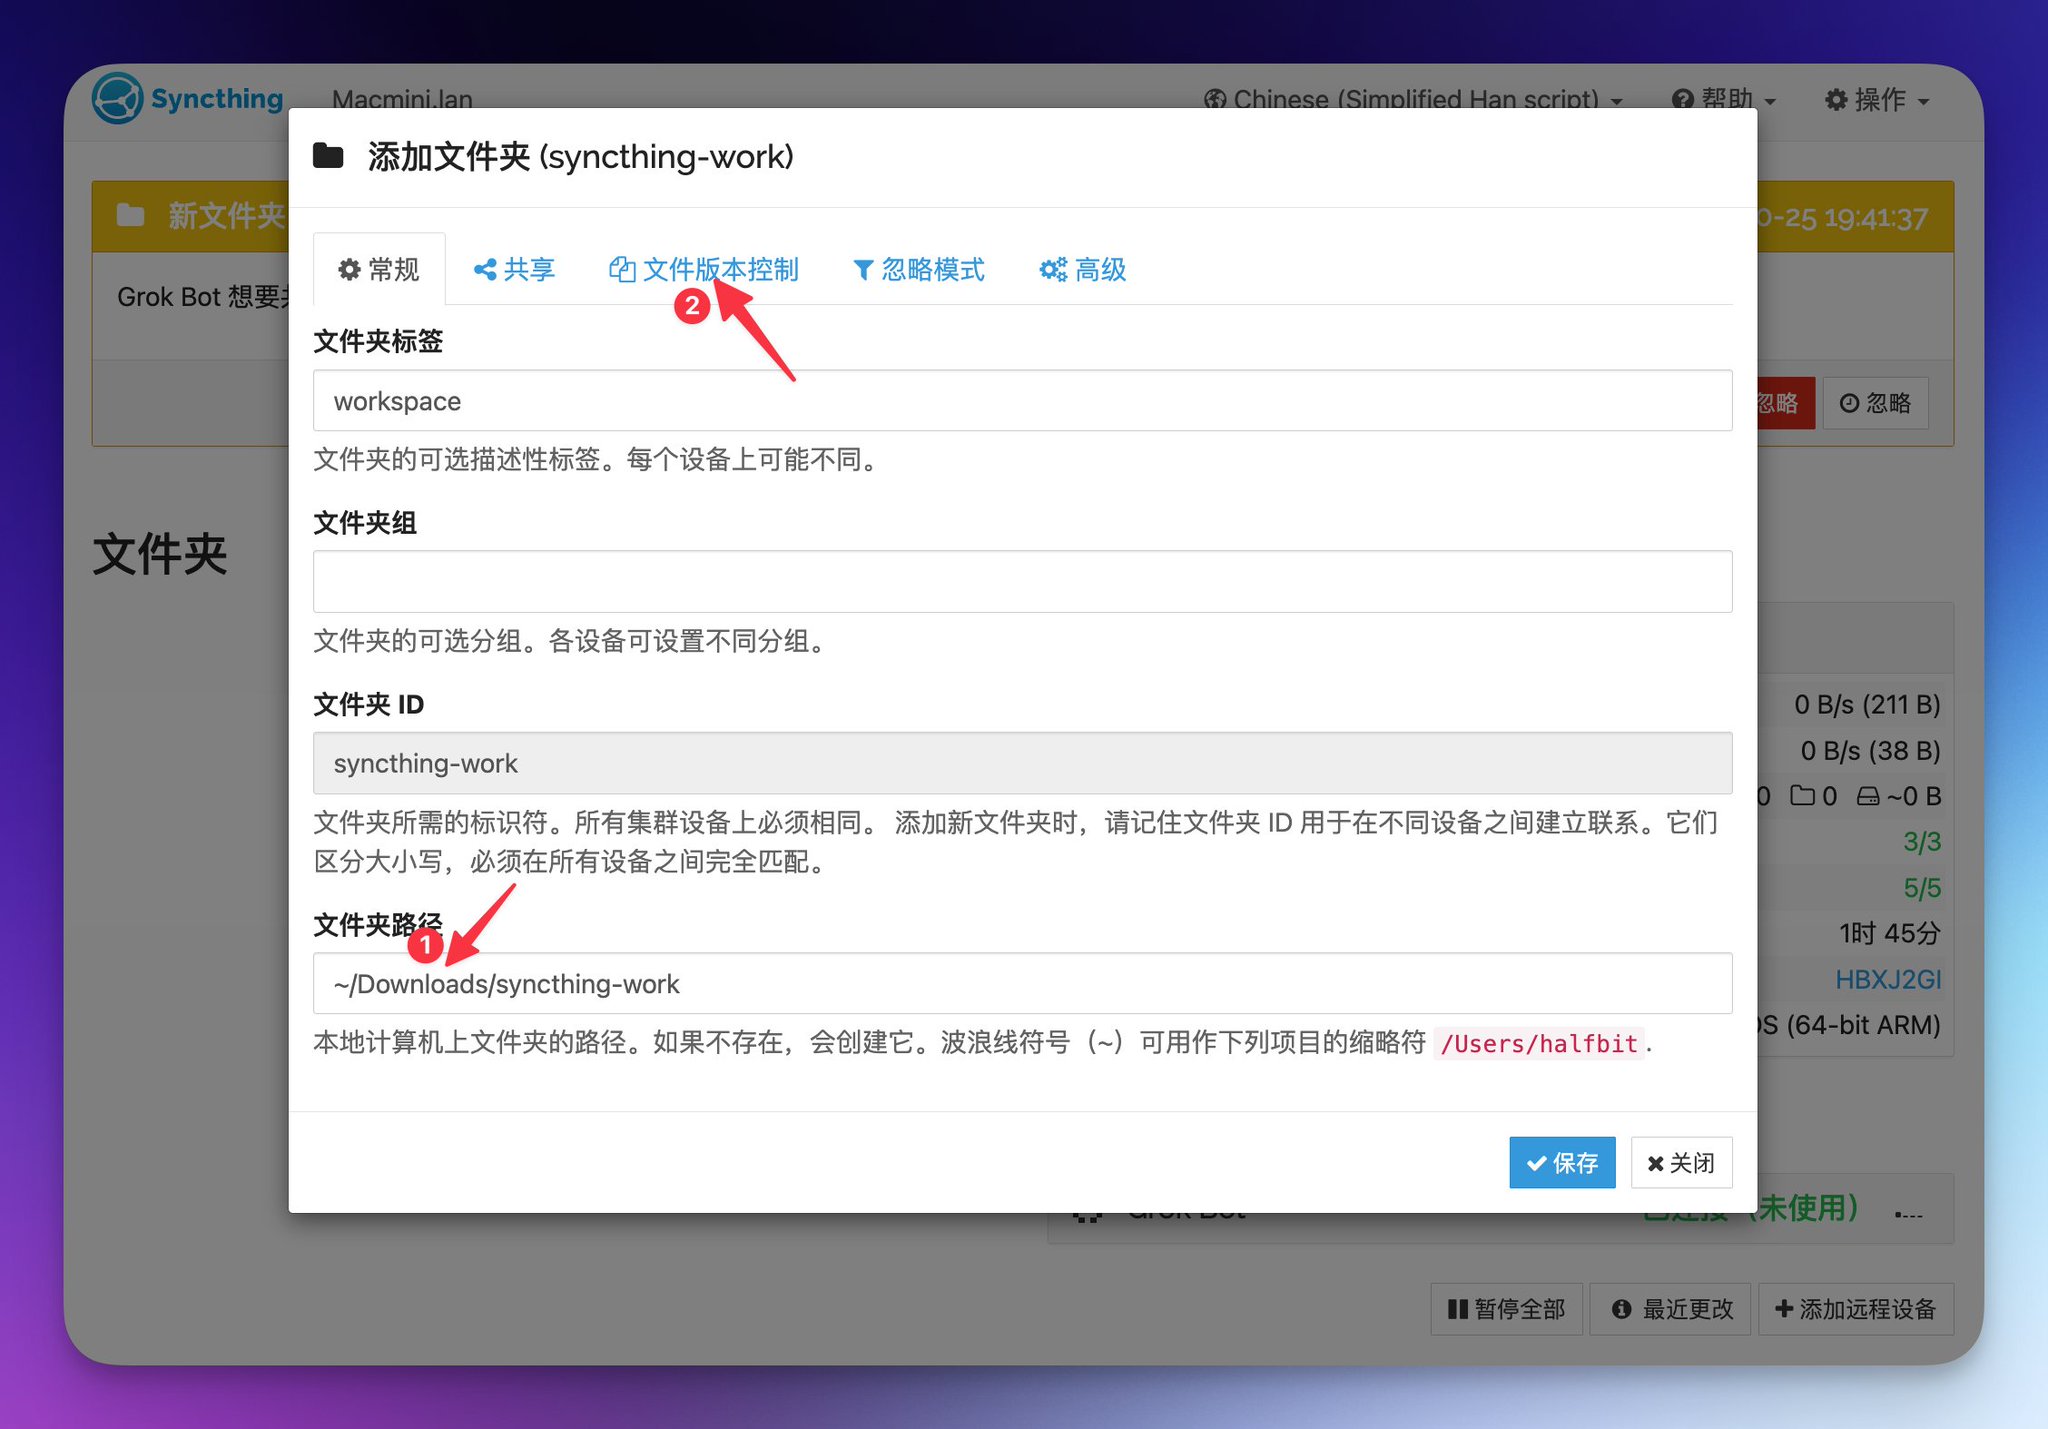Image resolution: width=2048 pixels, height=1429 pixels.
Task: Click the empty 文件夹组 input field
Action: [x=1022, y=581]
